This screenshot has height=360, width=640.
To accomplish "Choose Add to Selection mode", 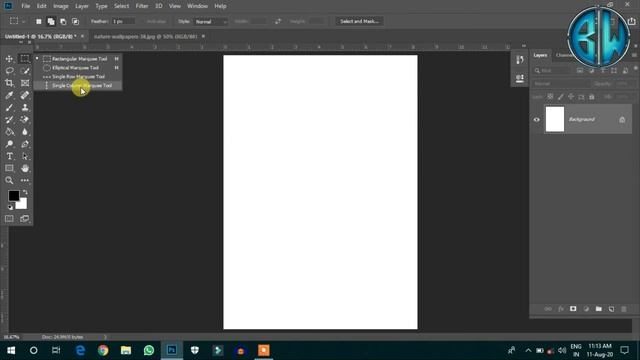I will point(51,21).
